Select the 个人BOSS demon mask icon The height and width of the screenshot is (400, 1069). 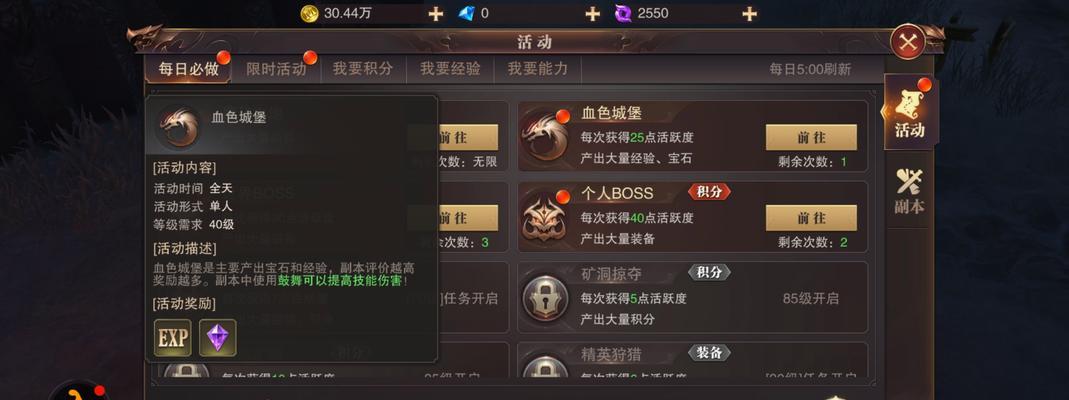[x=543, y=217]
